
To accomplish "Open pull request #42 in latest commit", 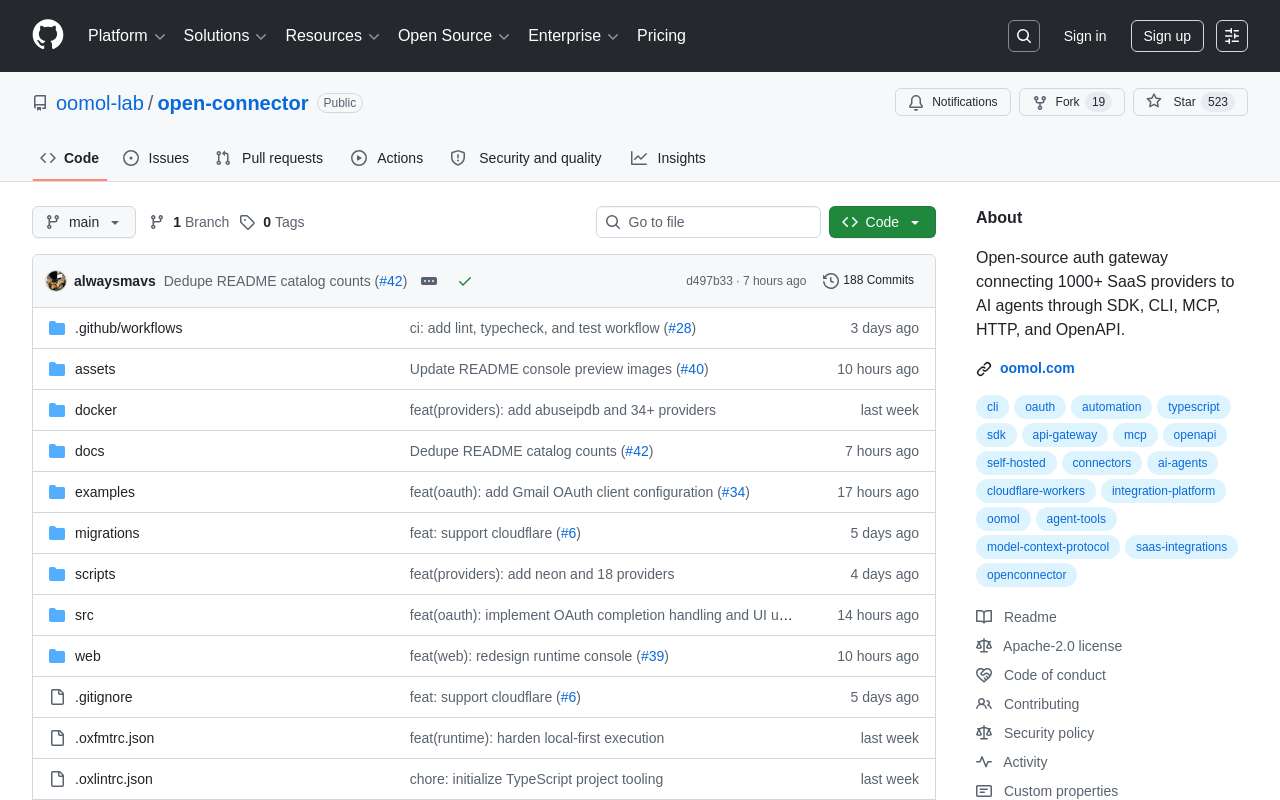I will 391,281.
